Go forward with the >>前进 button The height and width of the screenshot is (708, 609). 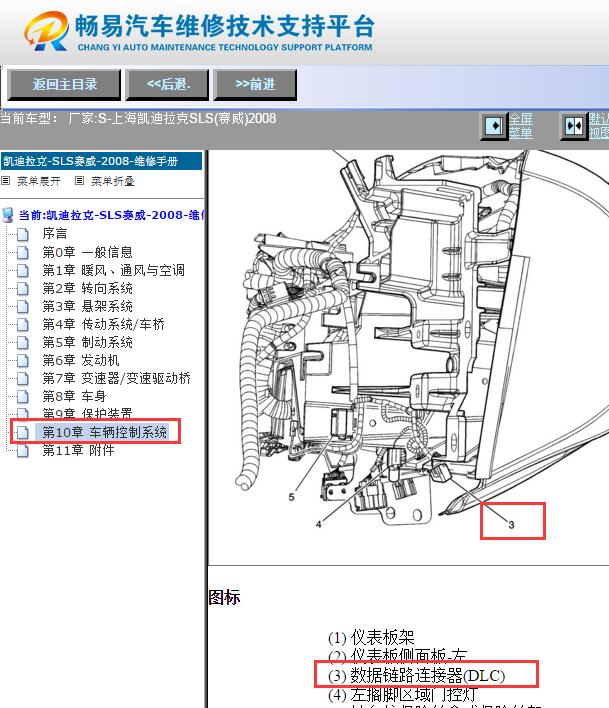click(255, 84)
